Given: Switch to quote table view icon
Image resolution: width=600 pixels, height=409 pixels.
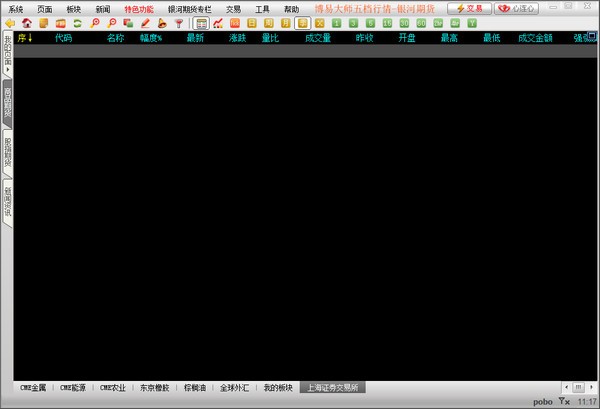Looking at the screenshot, I should [x=201, y=23].
